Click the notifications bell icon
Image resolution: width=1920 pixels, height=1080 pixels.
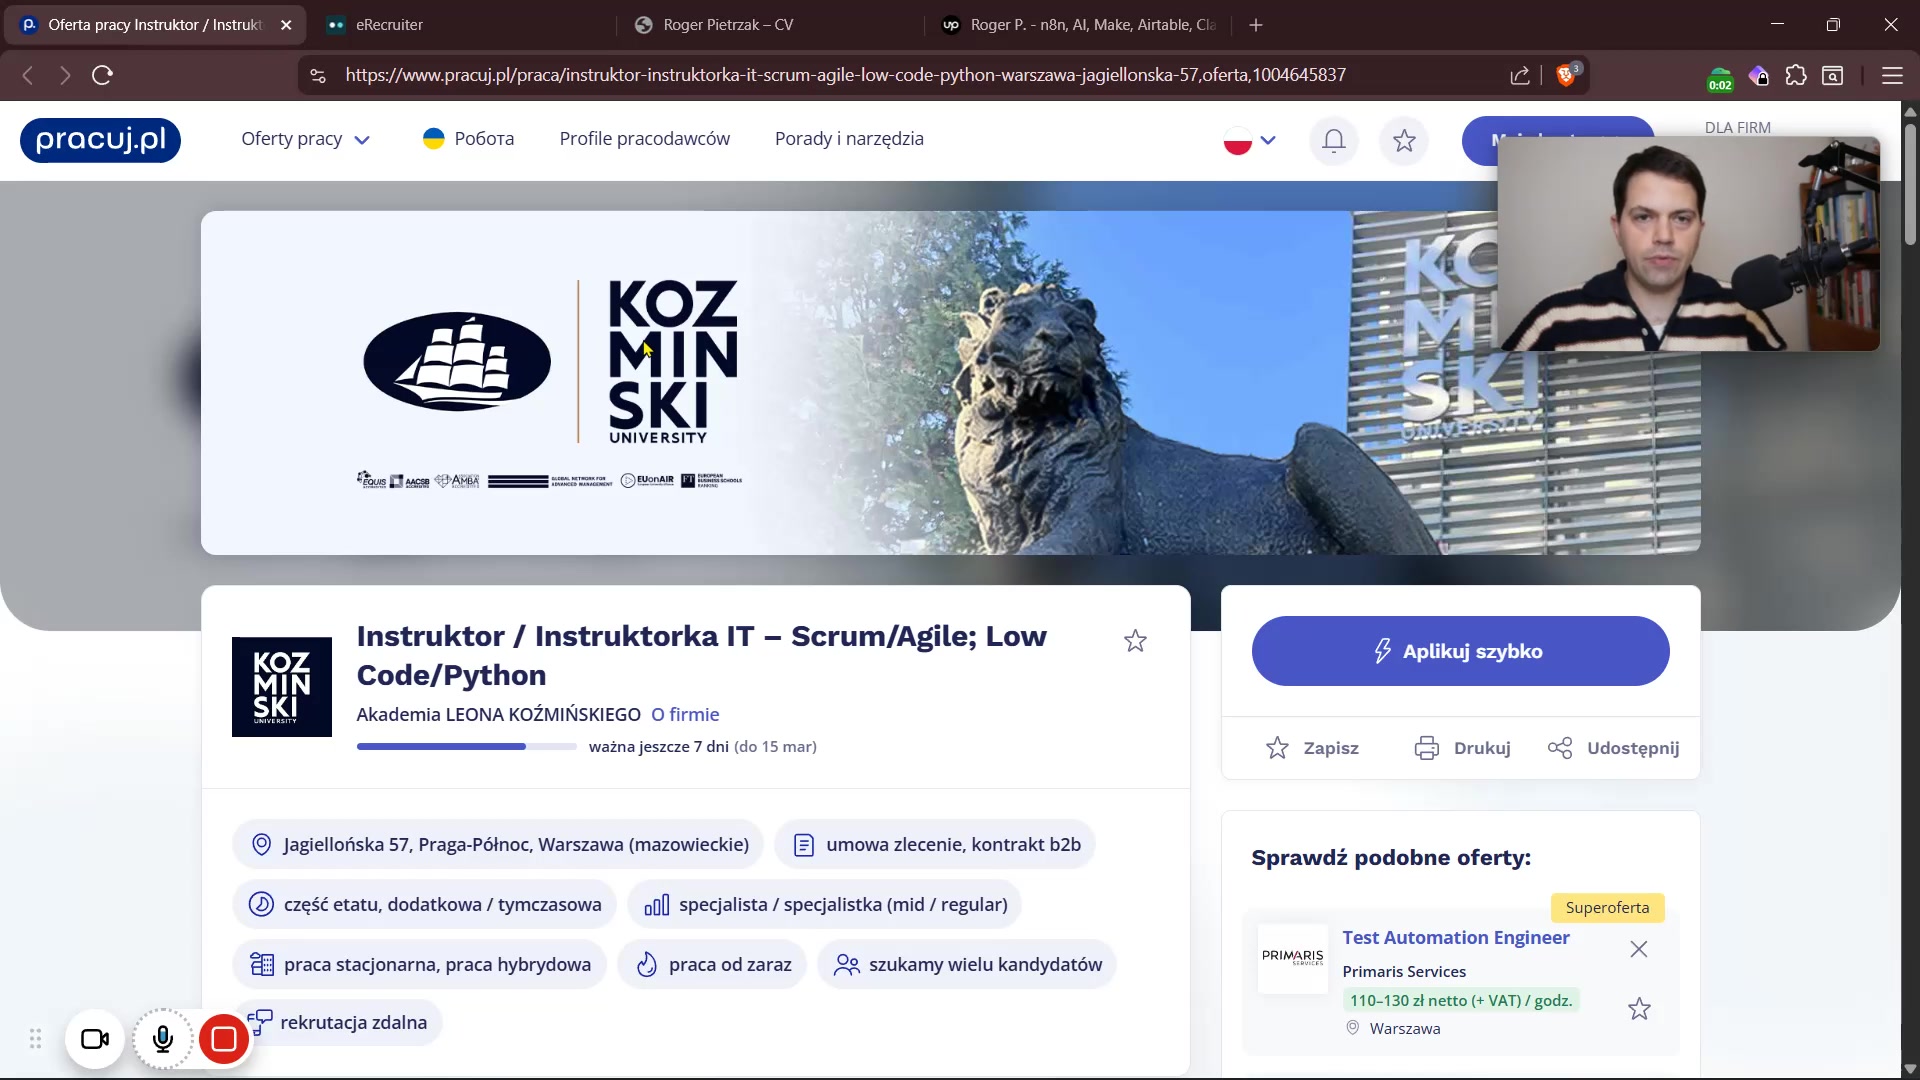tap(1334, 141)
